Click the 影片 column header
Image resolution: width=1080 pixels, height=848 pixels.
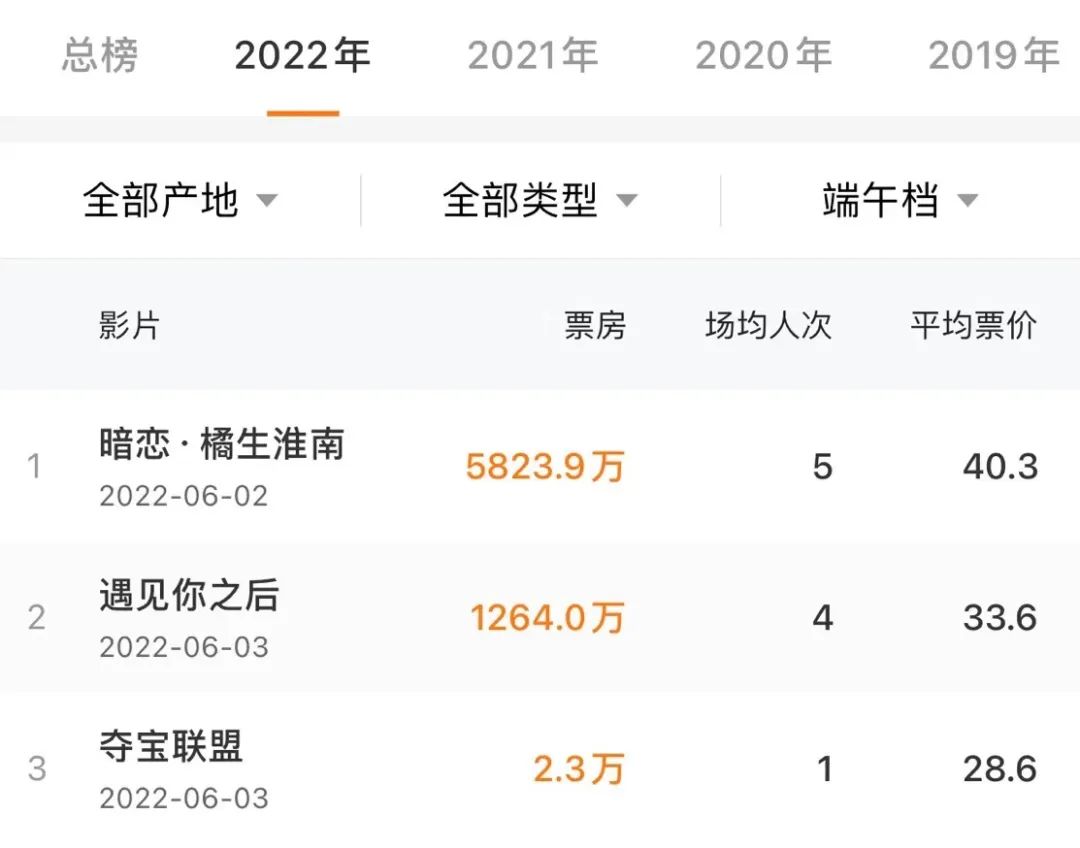click(129, 325)
